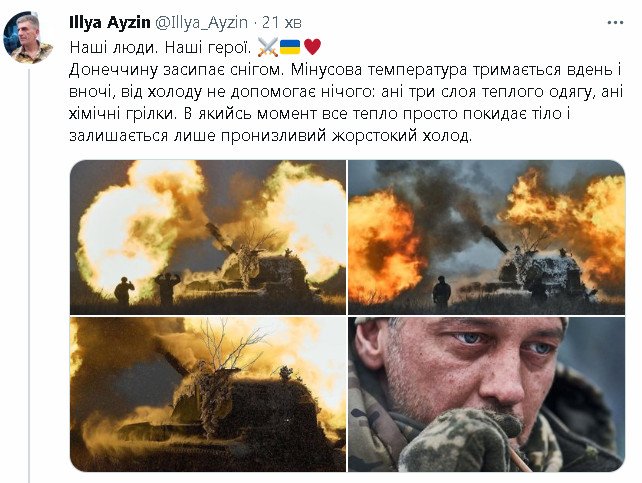The width and height of the screenshot is (642, 483).
Task: Open the bottom-right soldier face portrait
Action: tap(486, 394)
